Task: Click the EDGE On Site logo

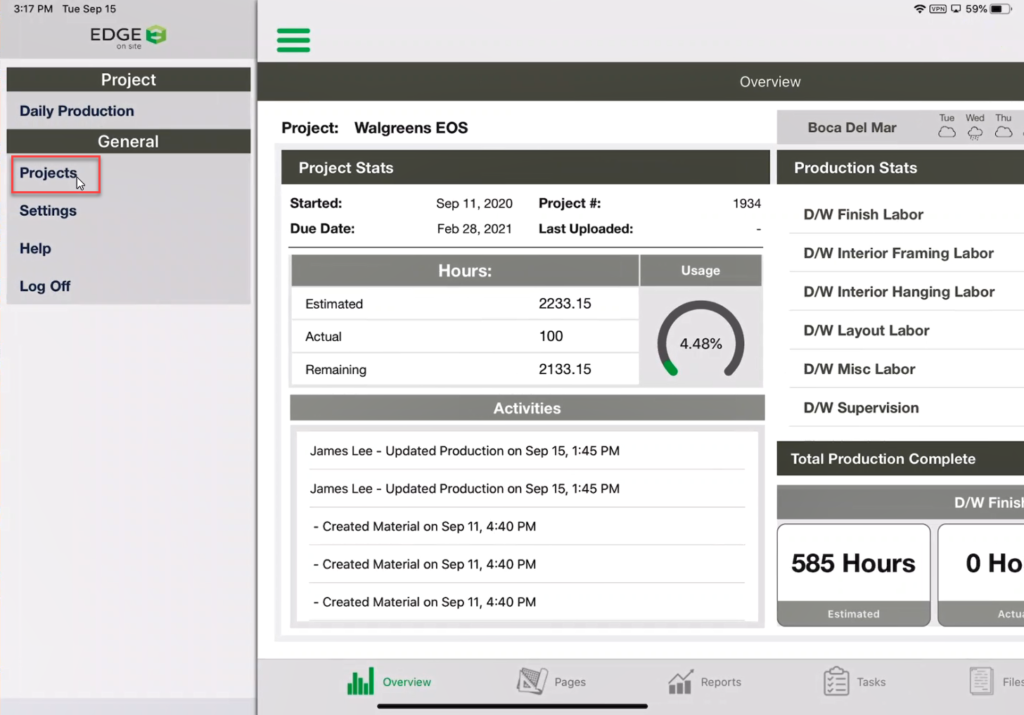Action: click(128, 37)
